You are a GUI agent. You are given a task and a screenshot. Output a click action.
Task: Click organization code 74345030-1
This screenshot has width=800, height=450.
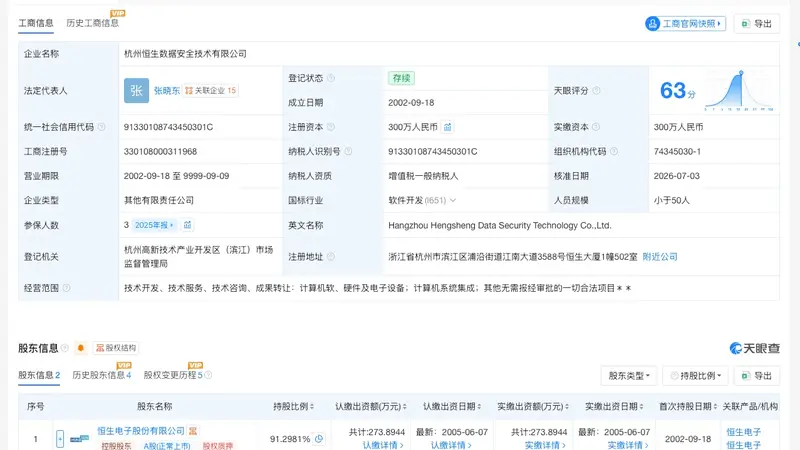[677, 152]
